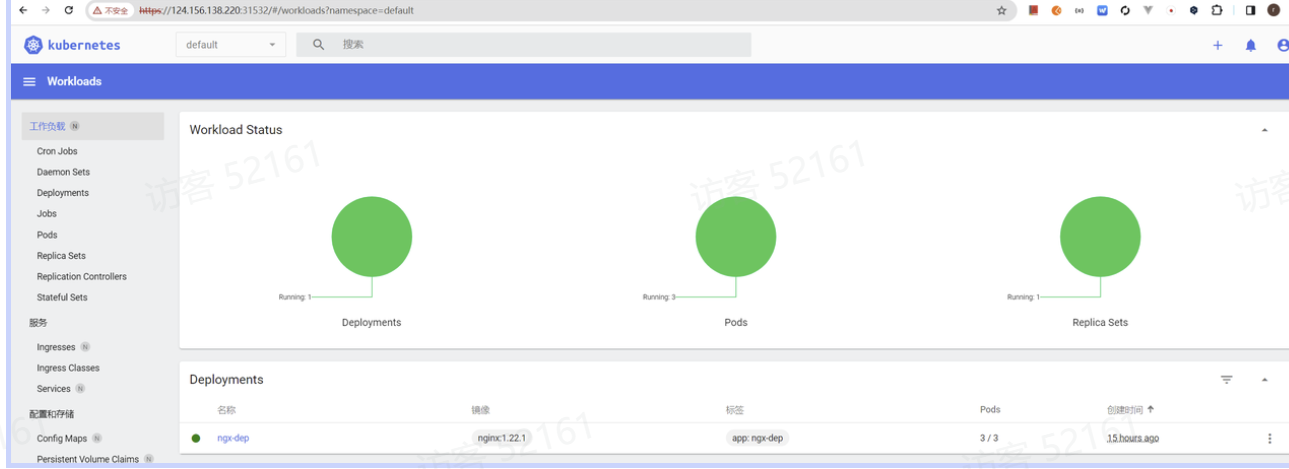This screenshot has width=1289, height=469.
Task: Open the notifications bell icon
Action: tap(1250, 45)
